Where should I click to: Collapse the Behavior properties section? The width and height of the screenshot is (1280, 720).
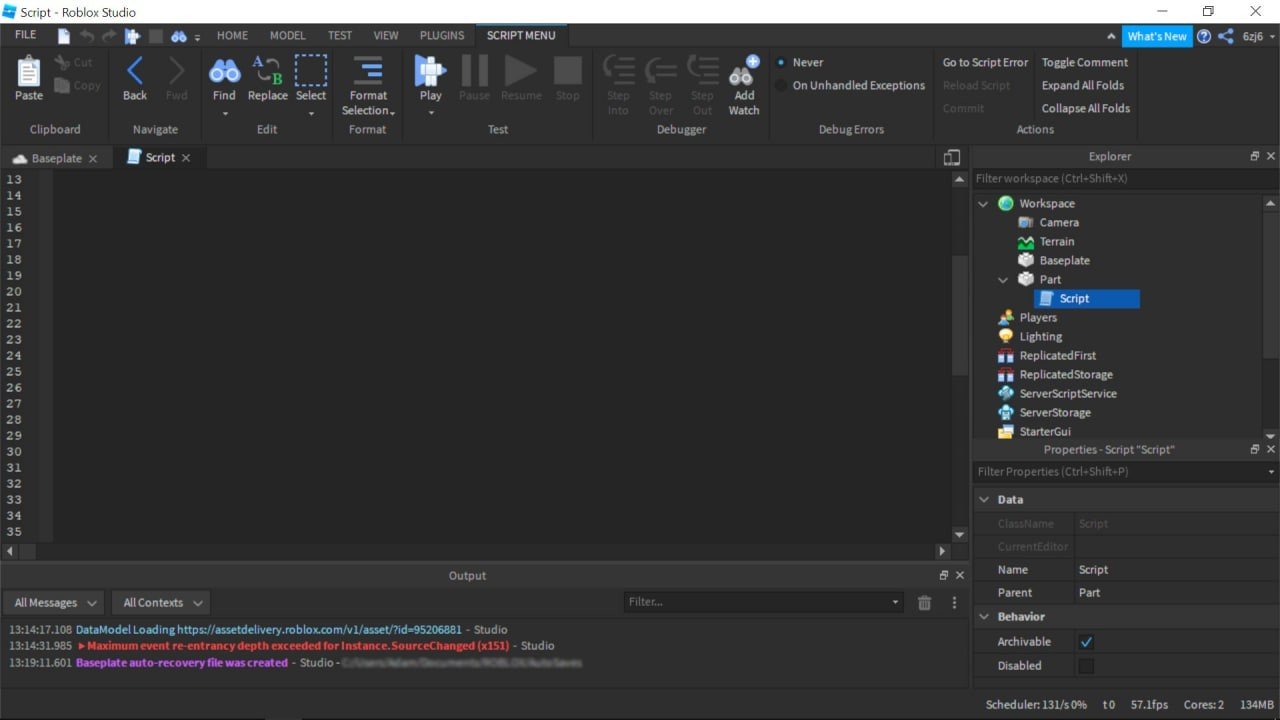pyautogui.click(x=984, y=617)
